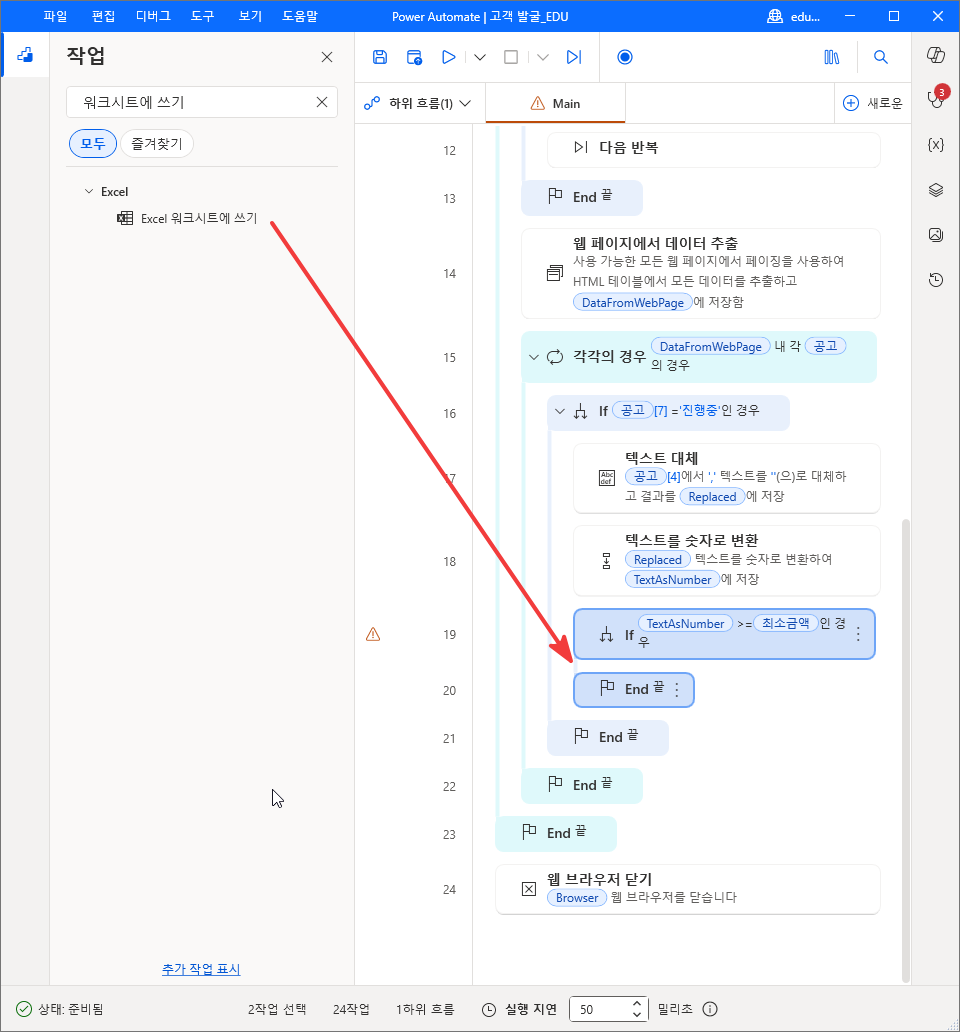This screenshot has width=960, height=1032.
Task: Open the 하위 흐름(1) dropdown
Action: (x=418, y=103)
